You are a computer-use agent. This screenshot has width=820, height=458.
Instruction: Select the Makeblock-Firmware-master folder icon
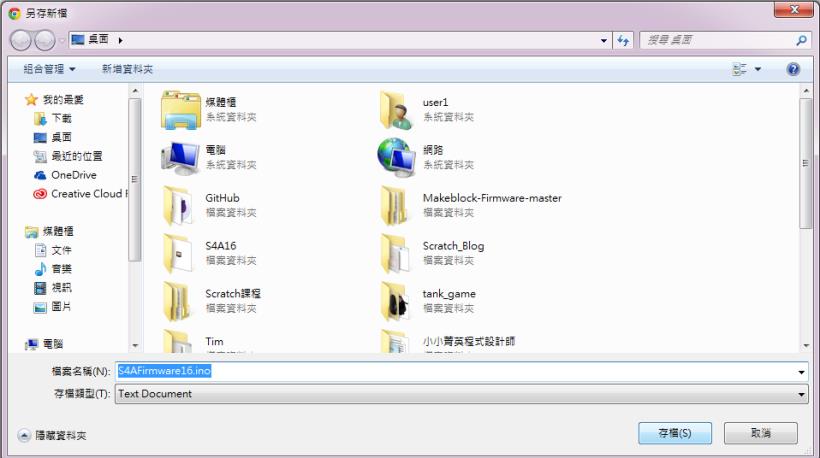point(396,205)
